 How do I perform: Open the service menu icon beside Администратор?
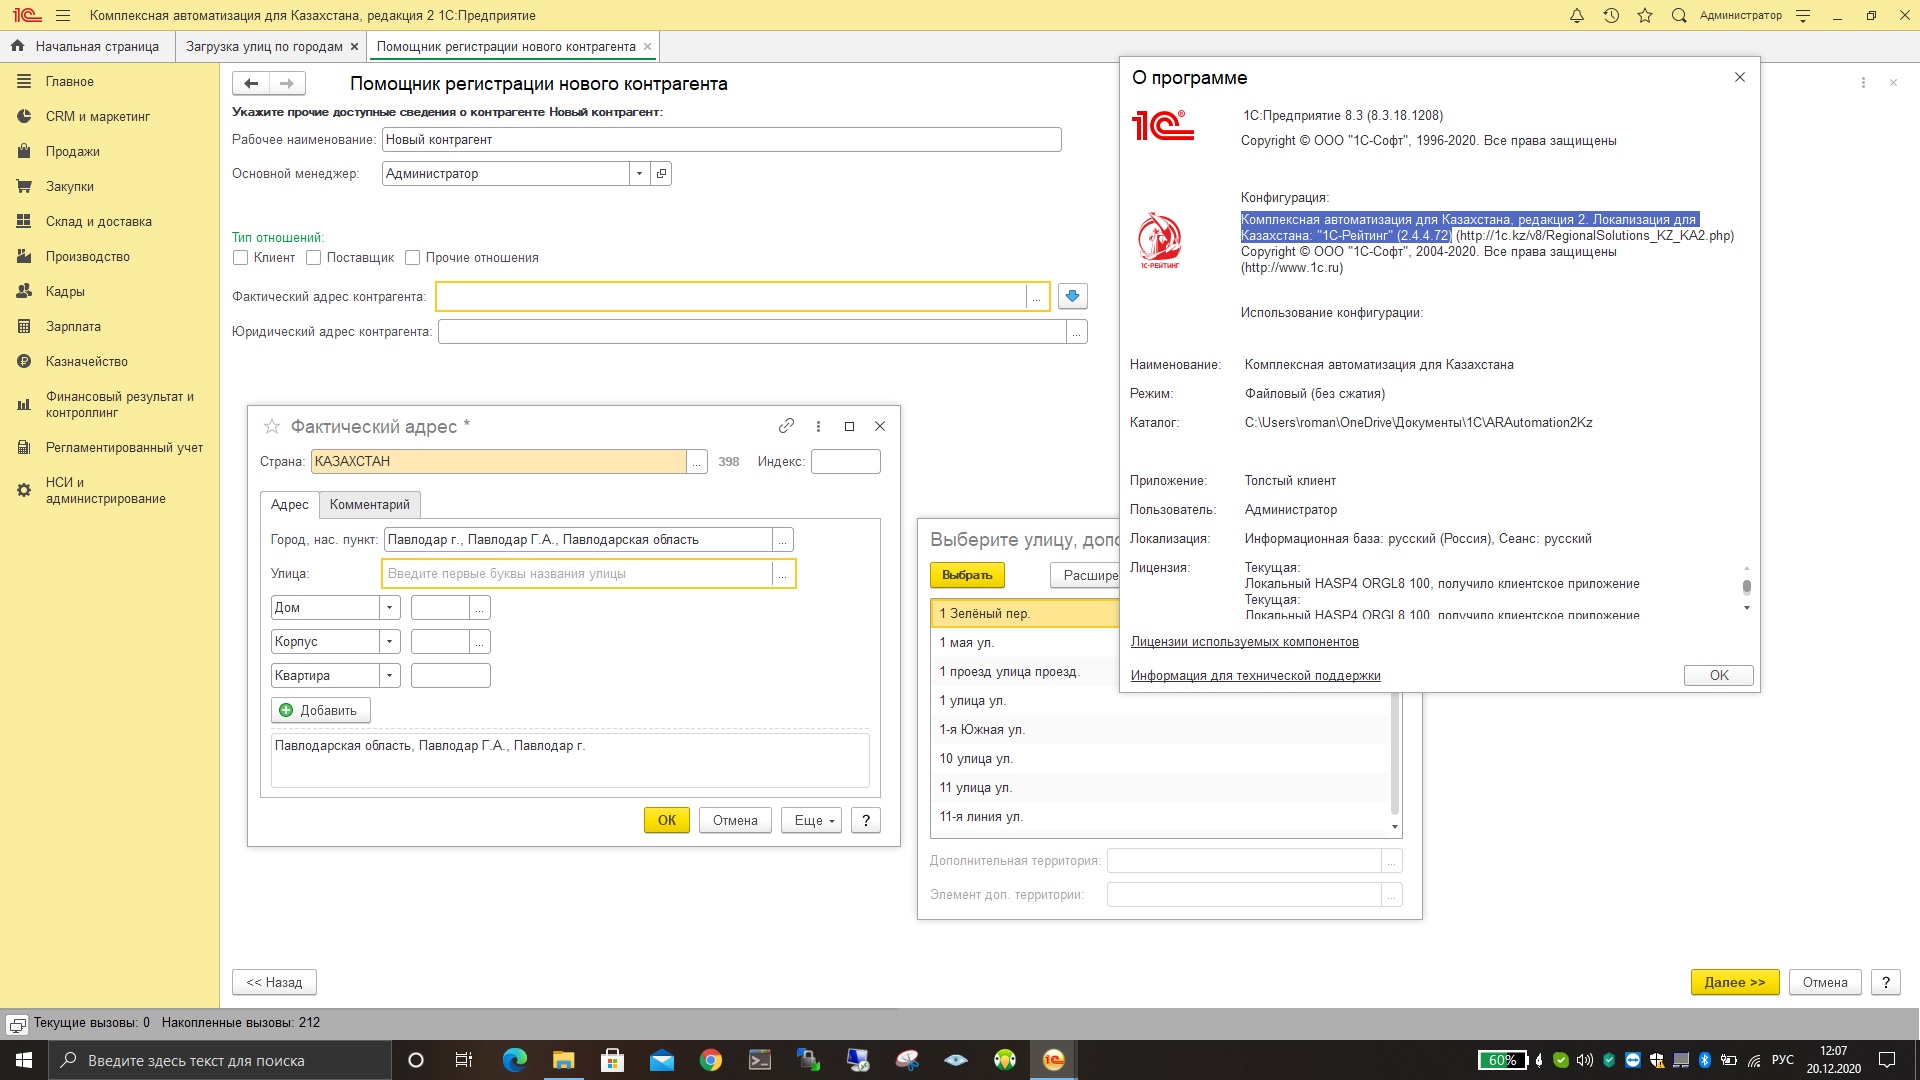[x=1803, y=15]
